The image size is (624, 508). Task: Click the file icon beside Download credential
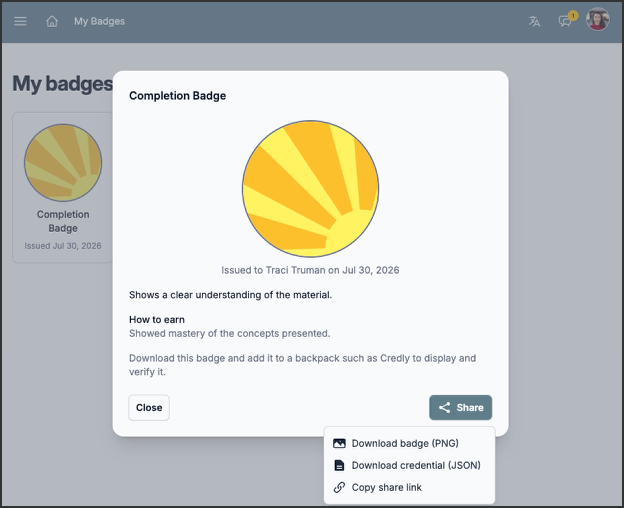tap(339, 465)
